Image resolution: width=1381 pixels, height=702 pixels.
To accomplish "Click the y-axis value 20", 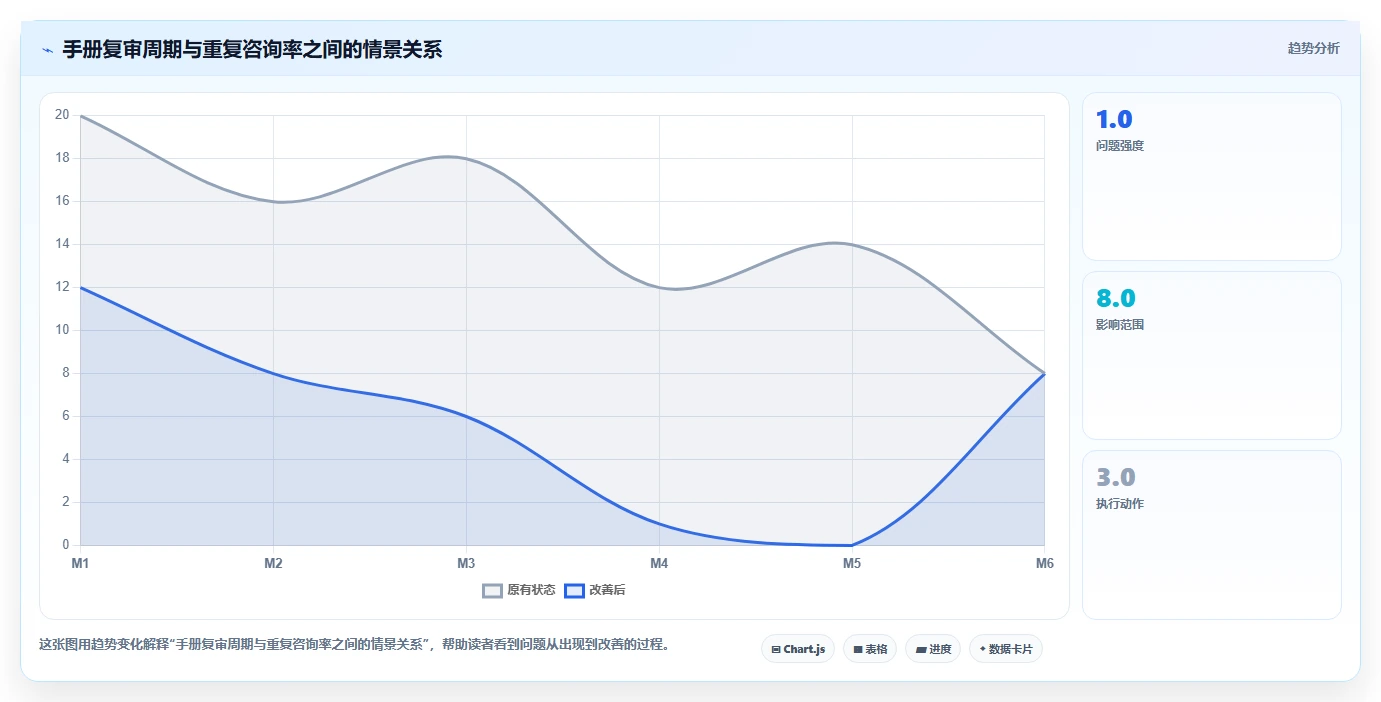I will click(x=62, y=115).
